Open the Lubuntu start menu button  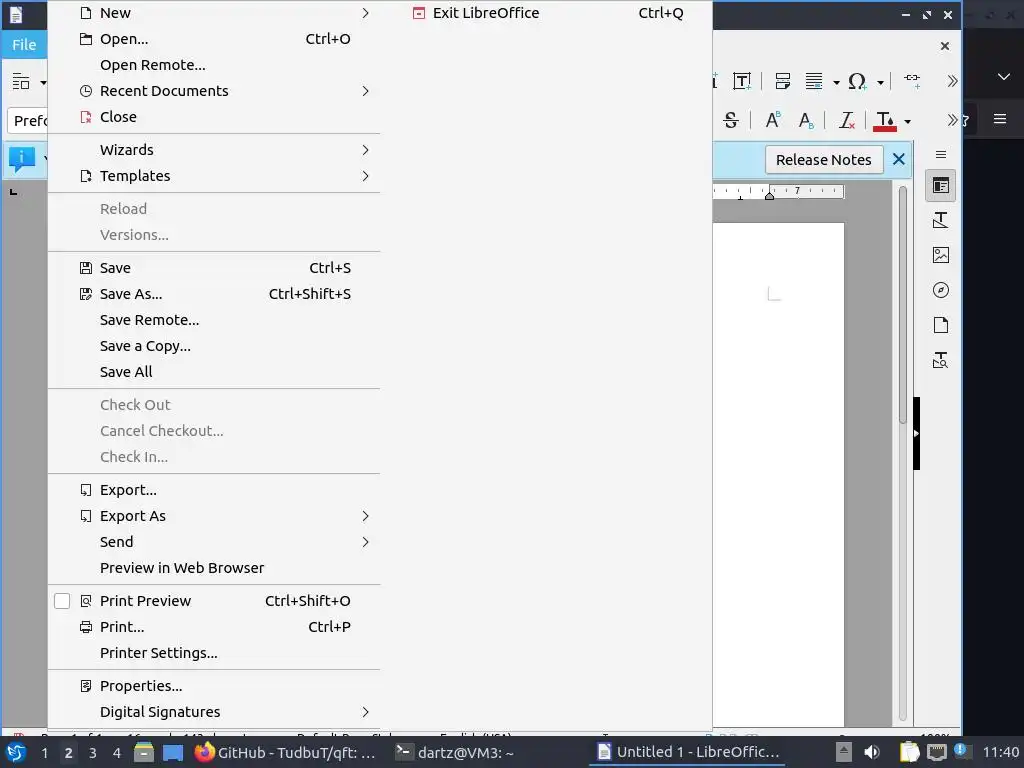16,752
